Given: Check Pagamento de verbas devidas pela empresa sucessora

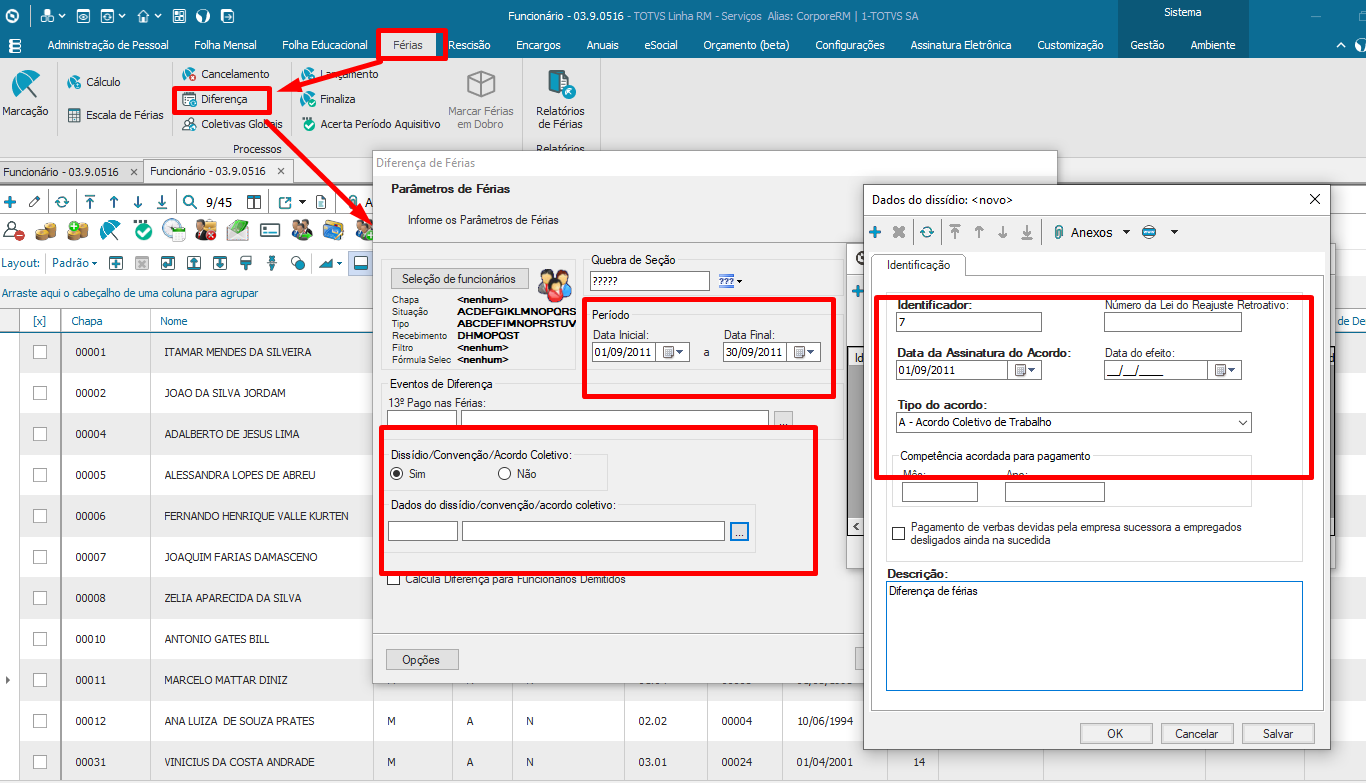Looking at the screenshot, I should pyautogui.click(x=899, y=533).
